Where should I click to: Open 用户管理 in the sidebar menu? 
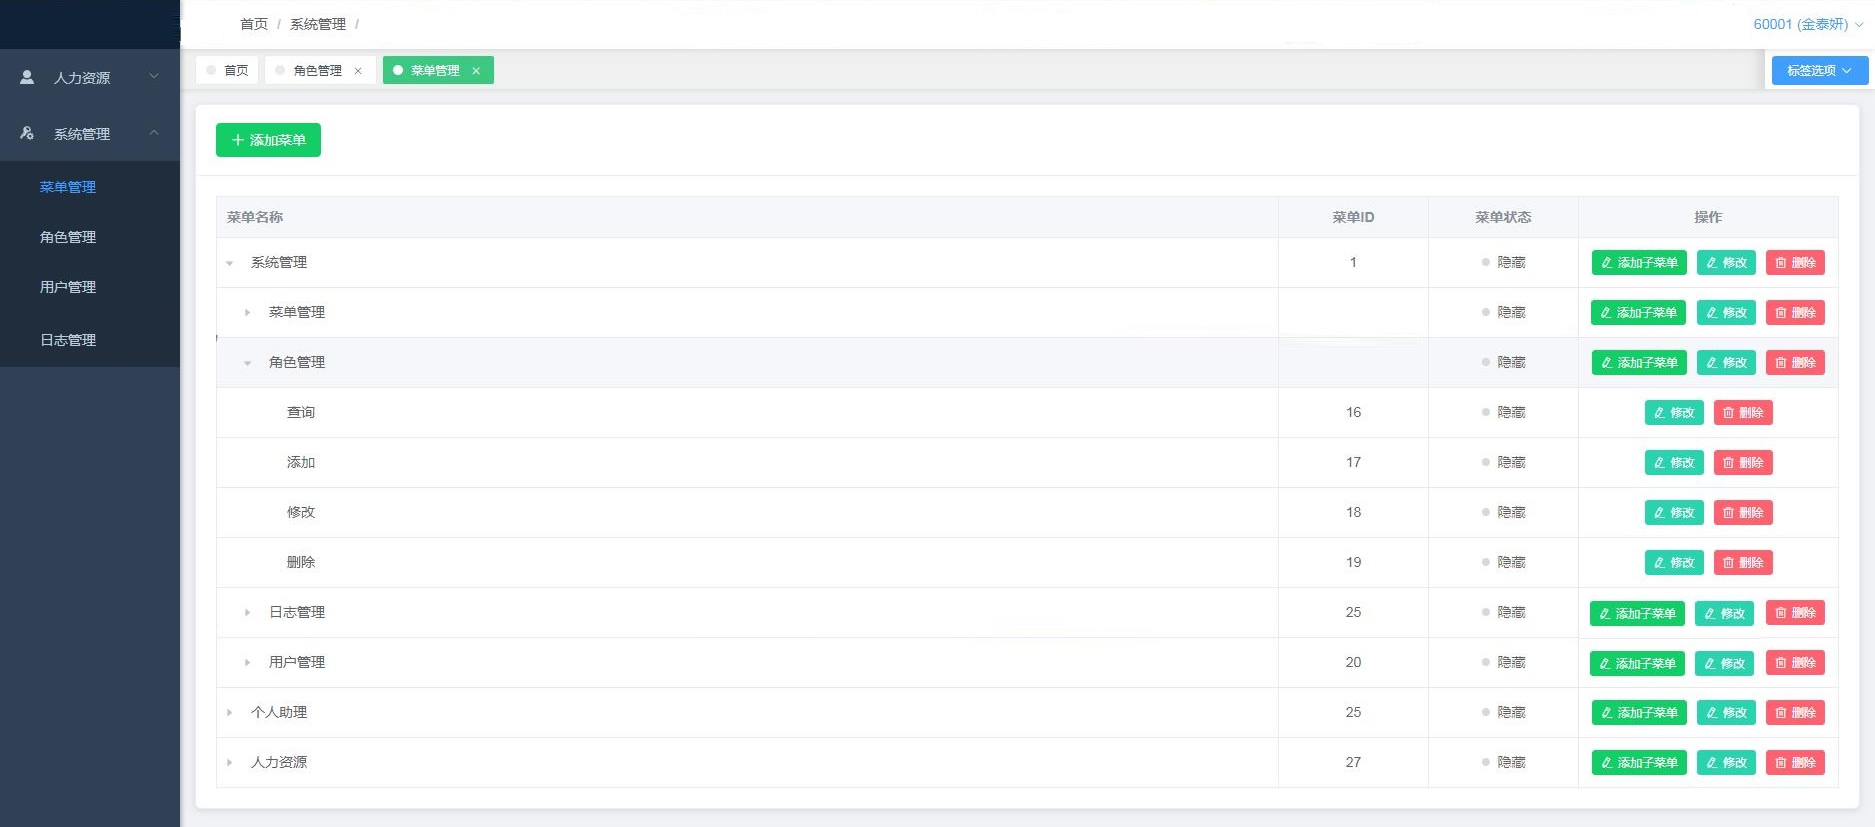(x=68, y=287)
